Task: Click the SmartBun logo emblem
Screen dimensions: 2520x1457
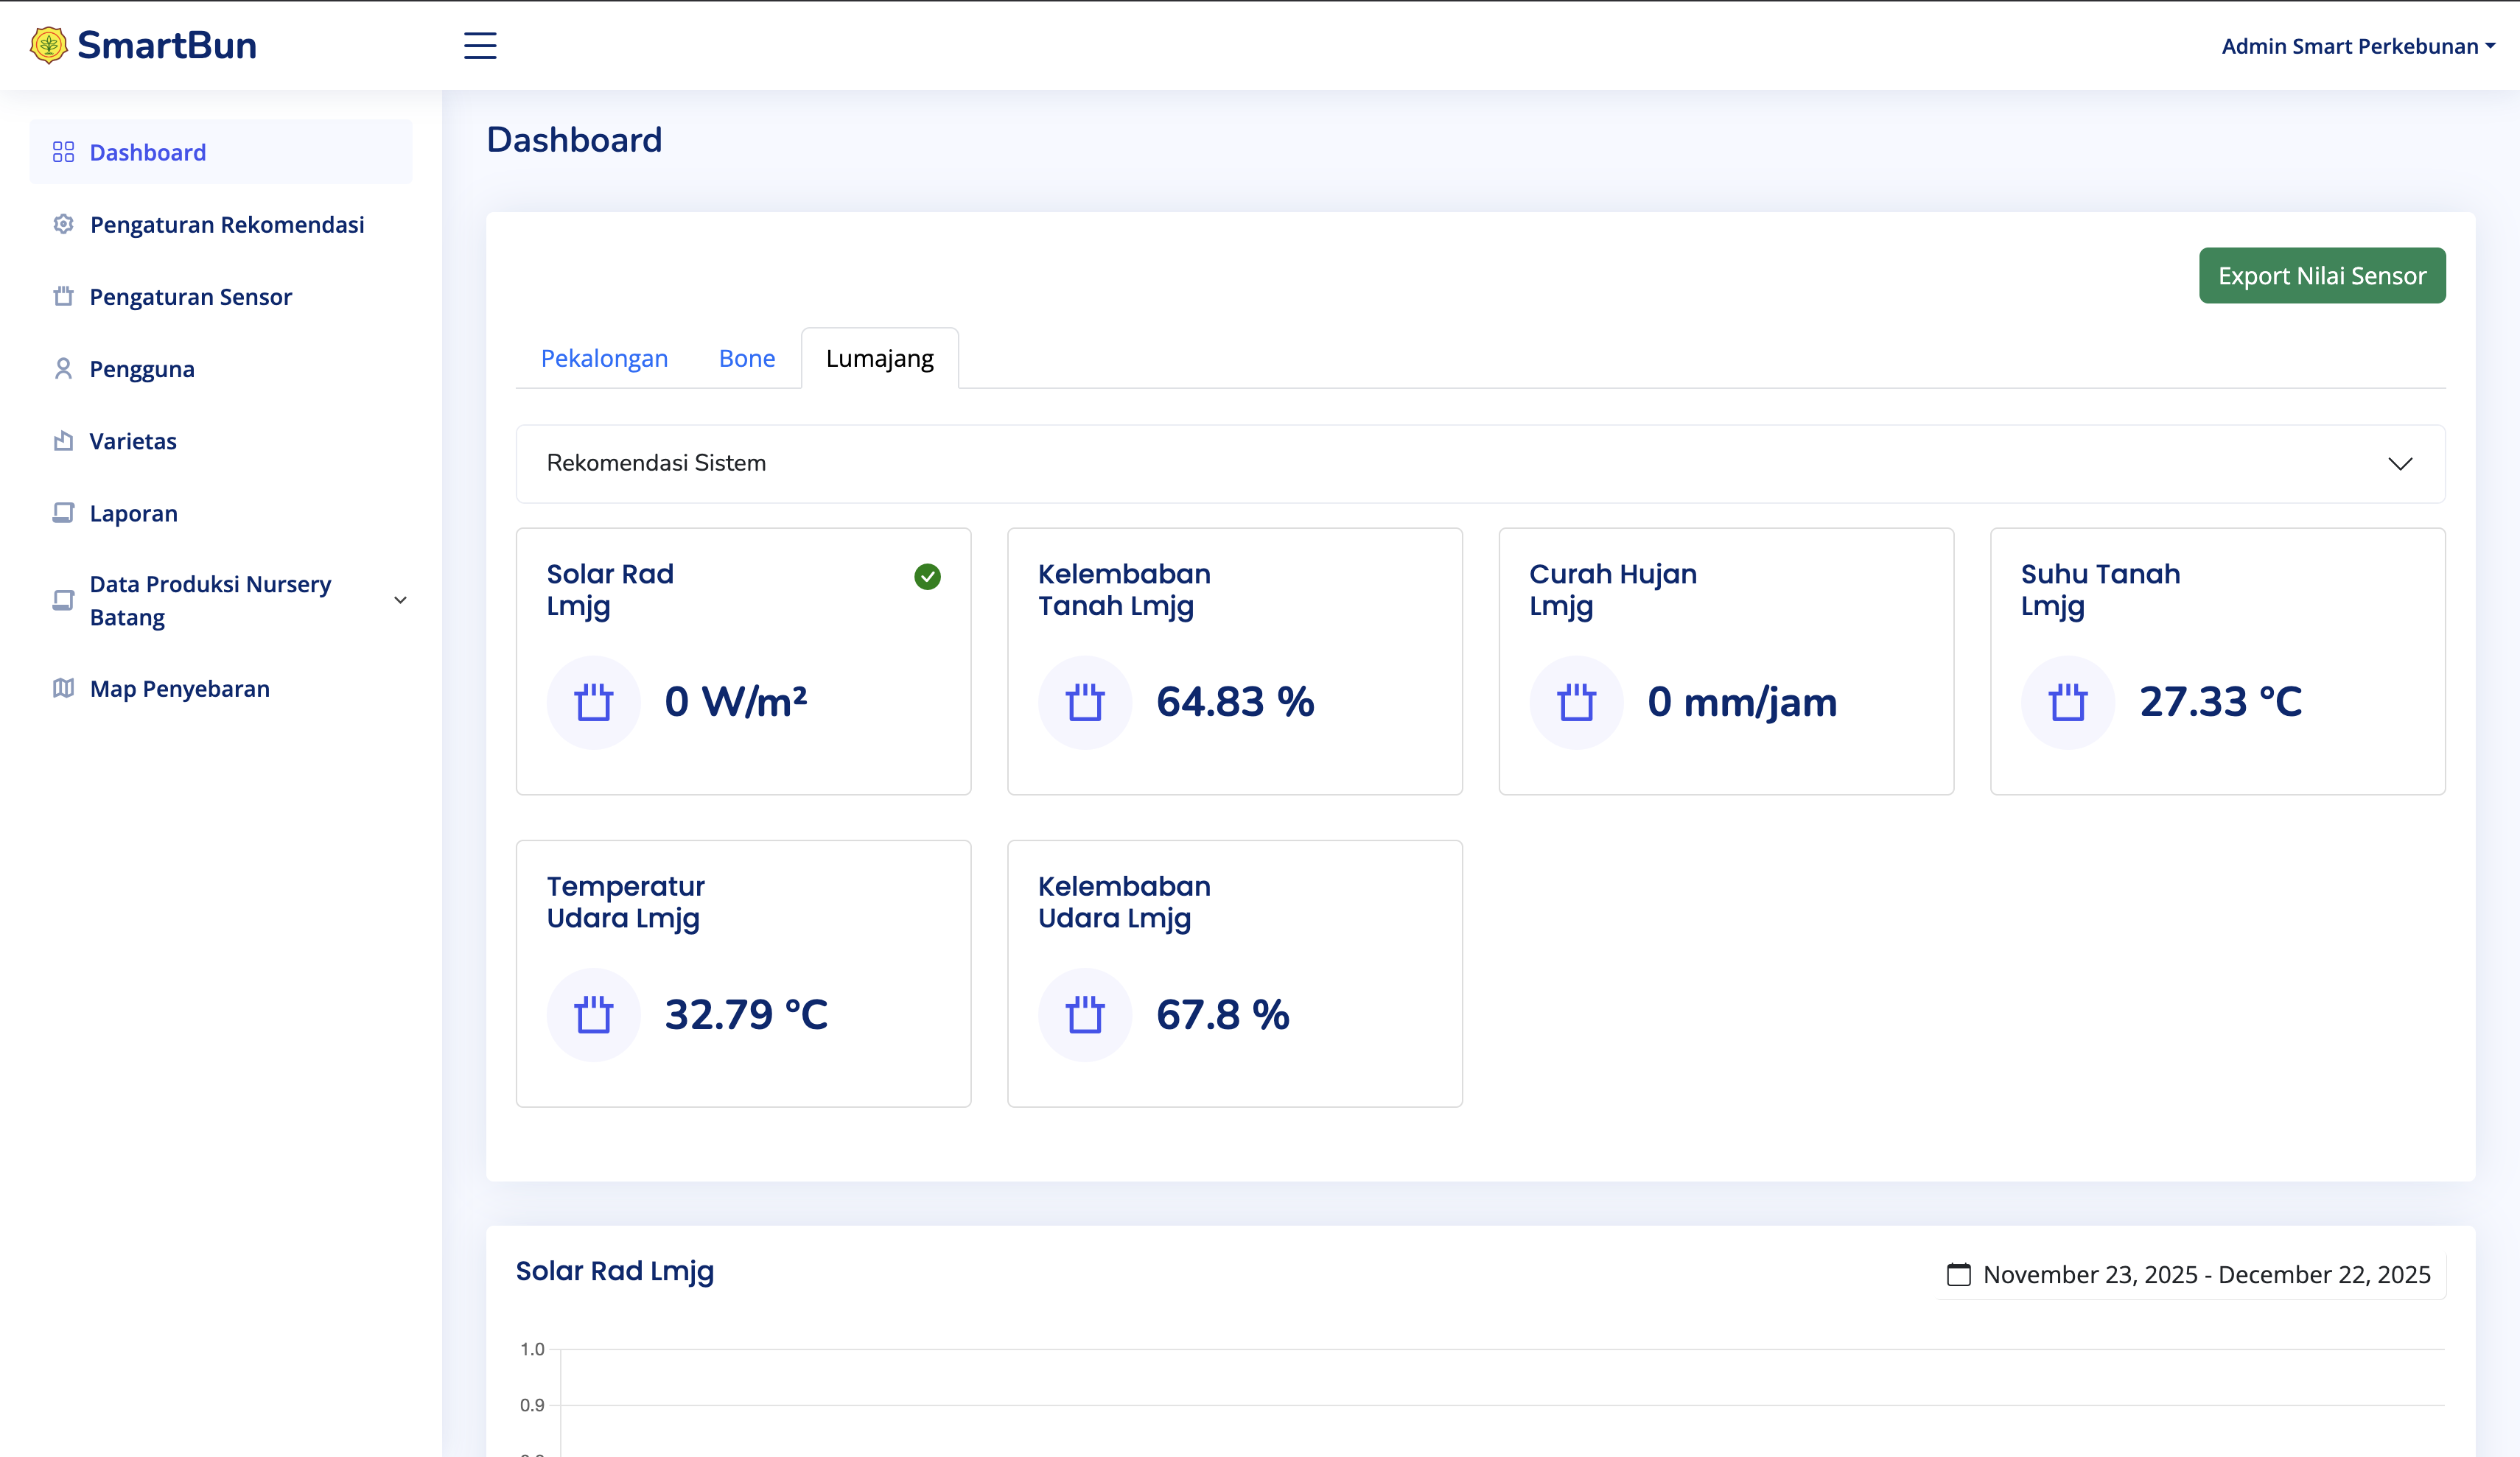Action: 48,45
